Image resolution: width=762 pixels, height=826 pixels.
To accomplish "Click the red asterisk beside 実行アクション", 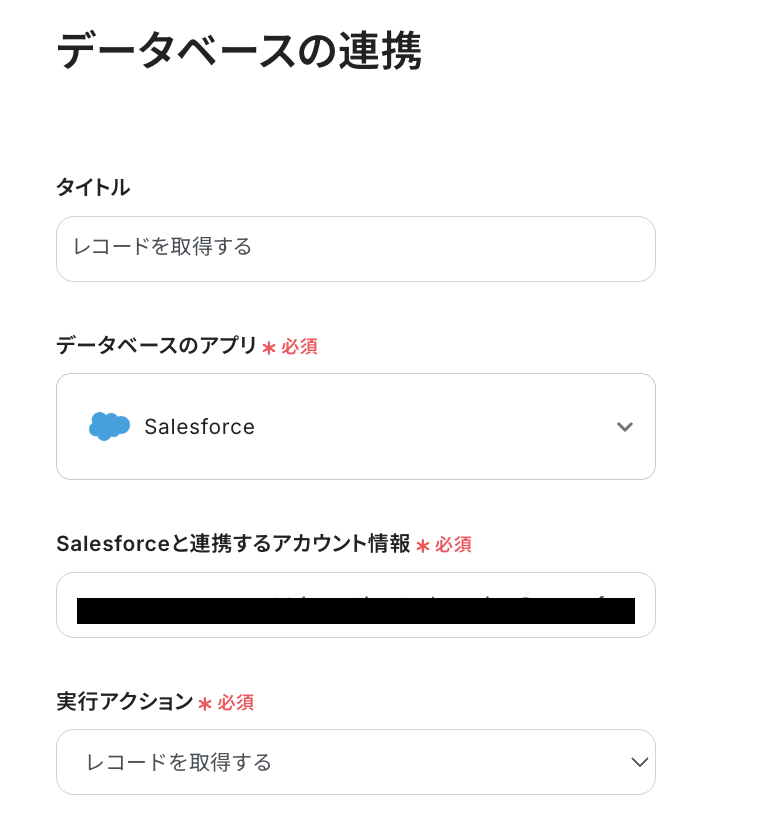I will (205, 704).
